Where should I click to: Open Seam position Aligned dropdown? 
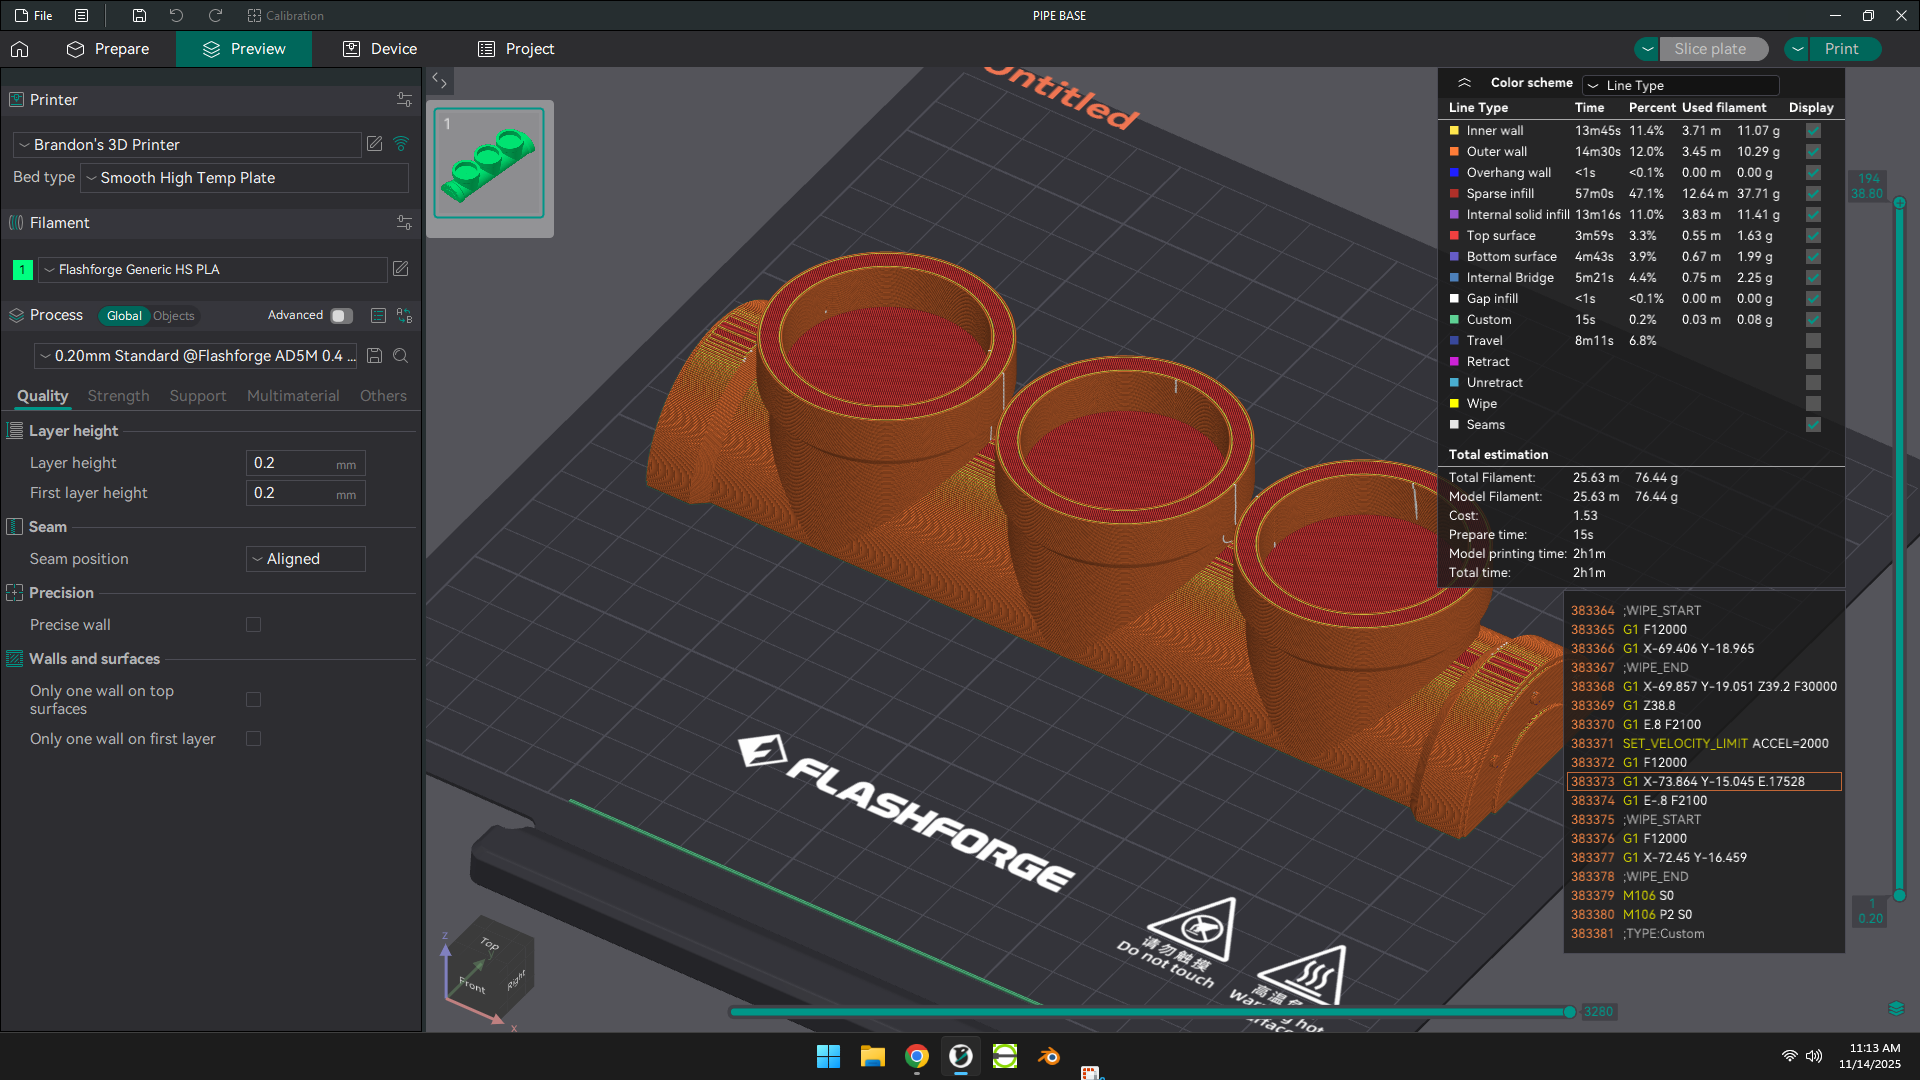pos(306,559)
